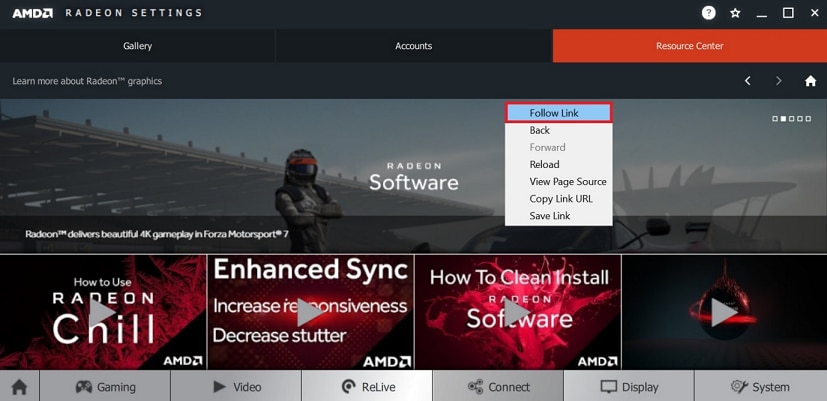Select the first carousel indicator dot

tap(775, 119)
